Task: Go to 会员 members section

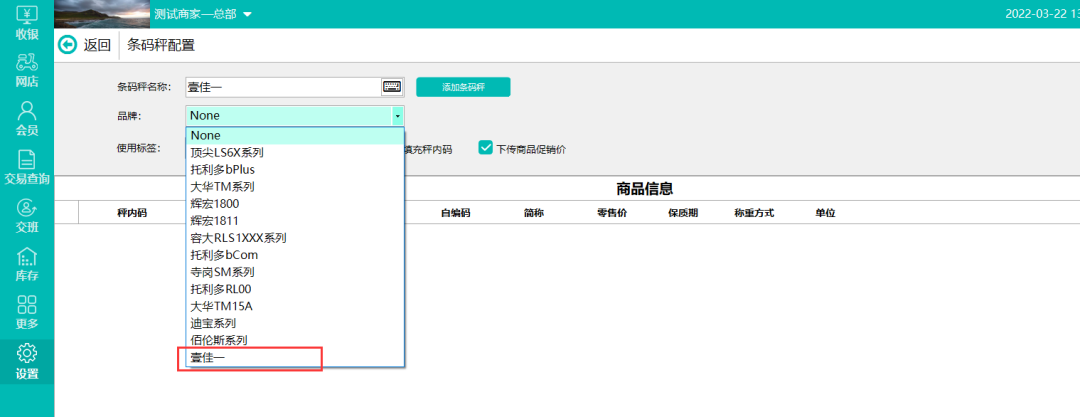Action: tap(27, 118)
